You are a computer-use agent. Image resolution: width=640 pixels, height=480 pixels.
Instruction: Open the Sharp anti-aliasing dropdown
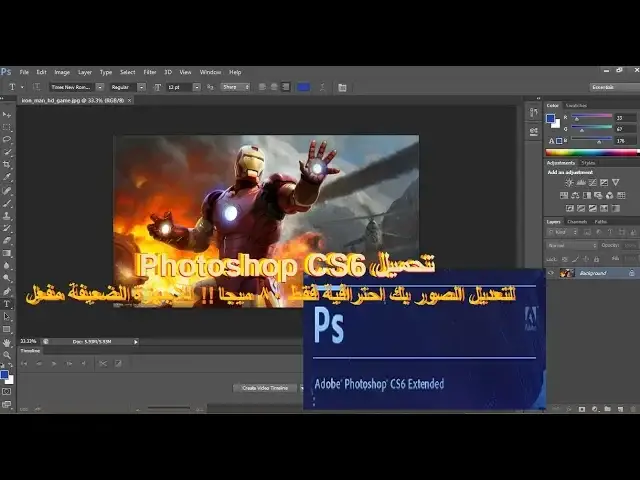click(236, 87)
